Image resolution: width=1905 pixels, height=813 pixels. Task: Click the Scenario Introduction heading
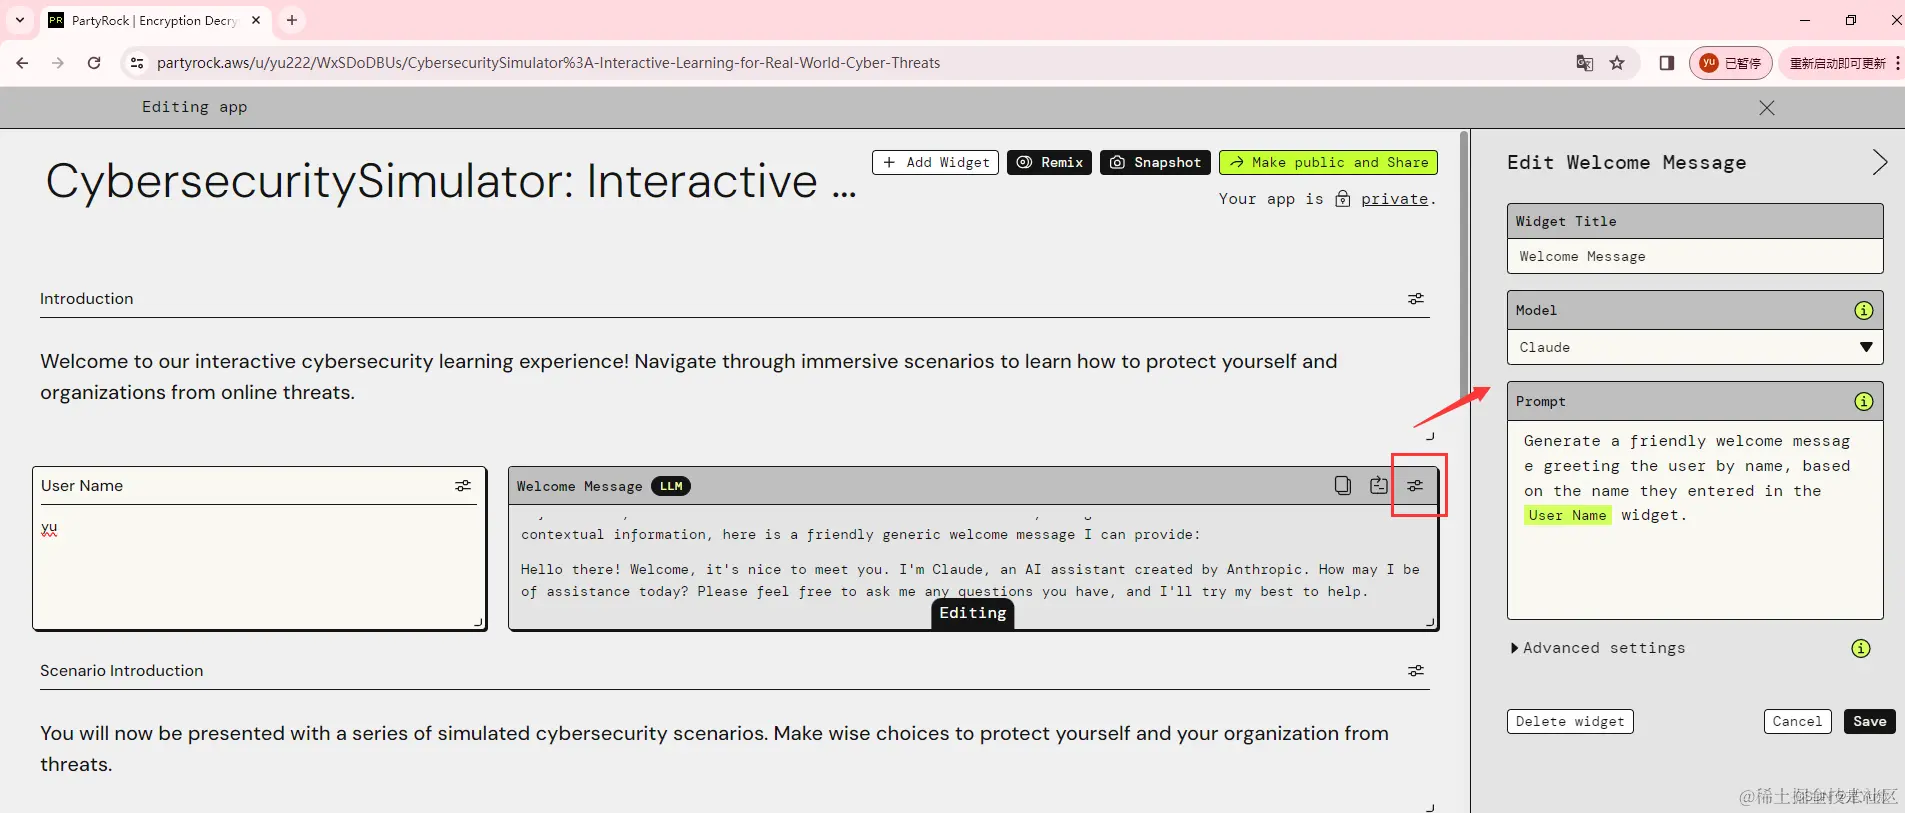click(121, 671)
